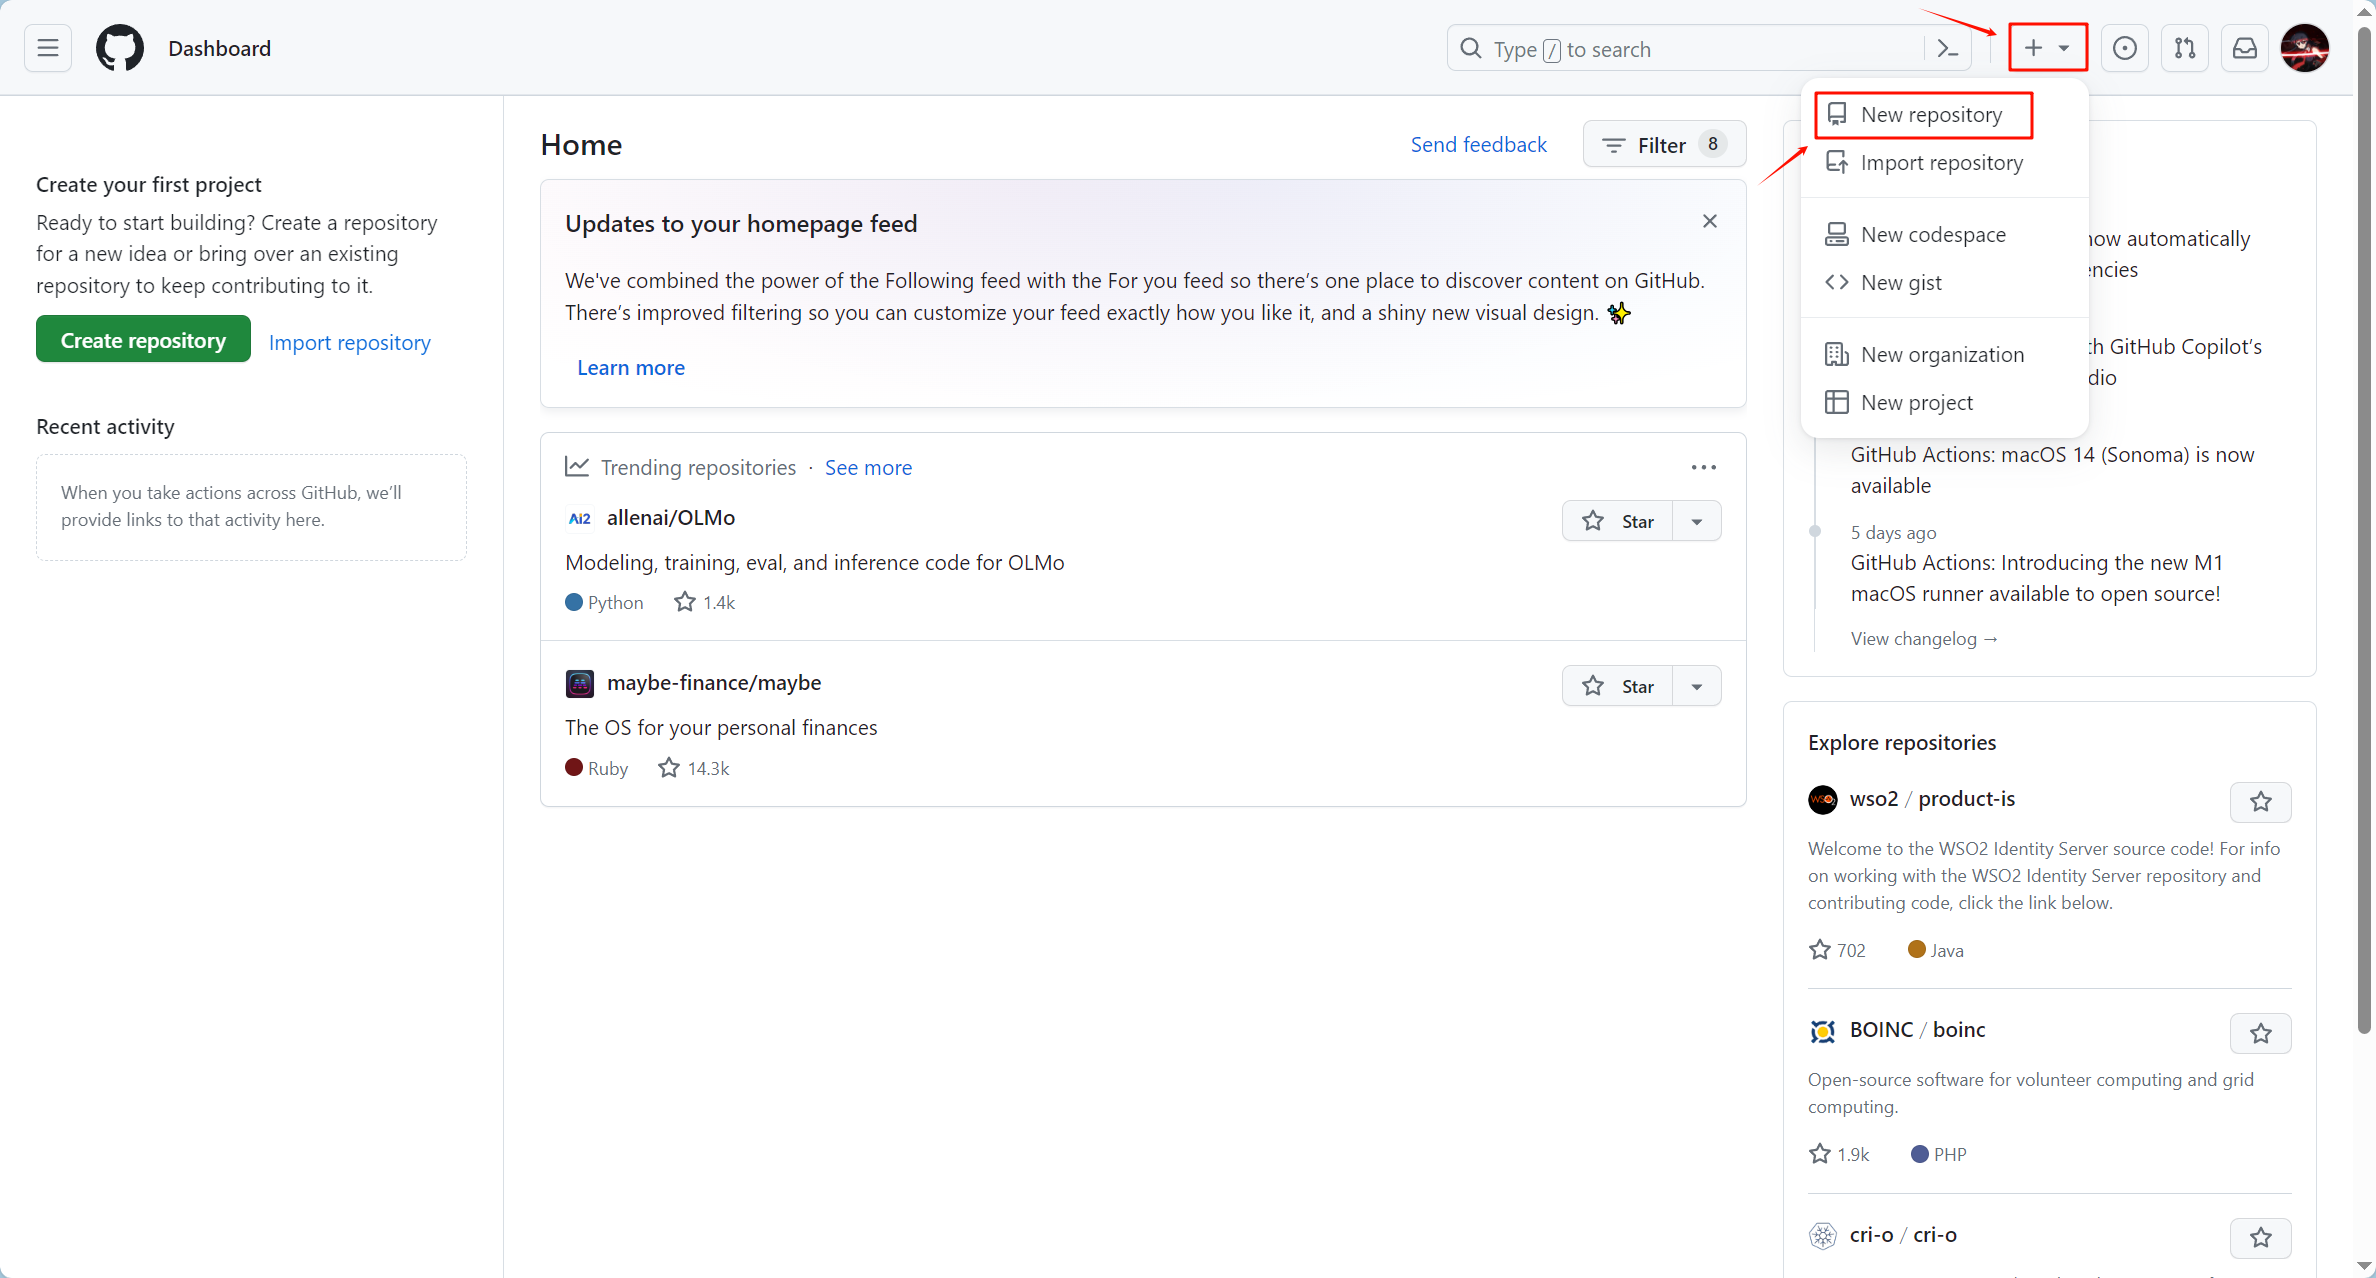Open the Send feedback link
Screen dimensions: 2376x1278
1478,145
